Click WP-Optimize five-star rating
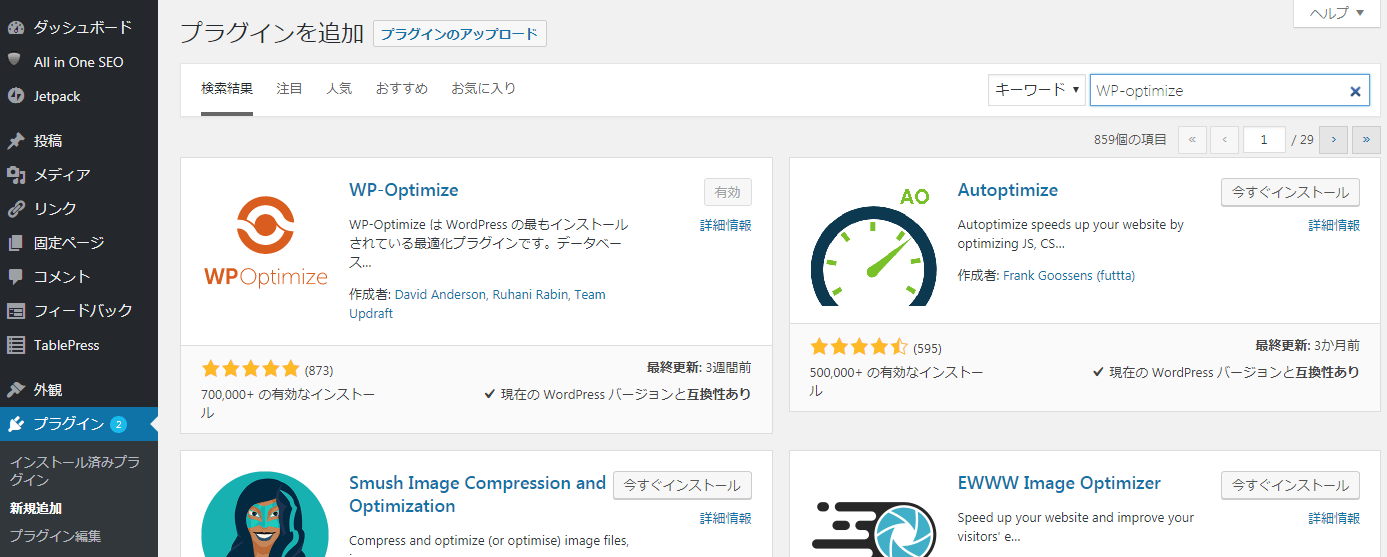Screen dimensions: 1387x557 tap(250, 368)
